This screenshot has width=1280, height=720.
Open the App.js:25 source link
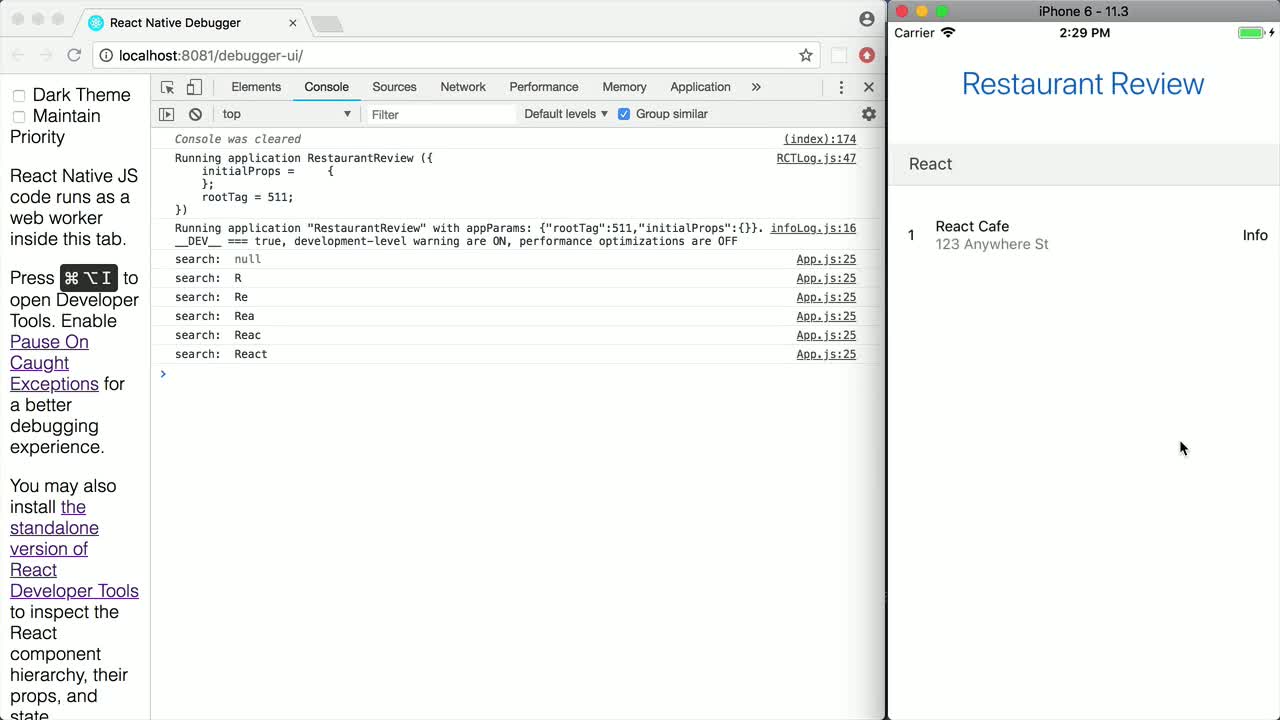pyautogui.click(x=825, y=259)
